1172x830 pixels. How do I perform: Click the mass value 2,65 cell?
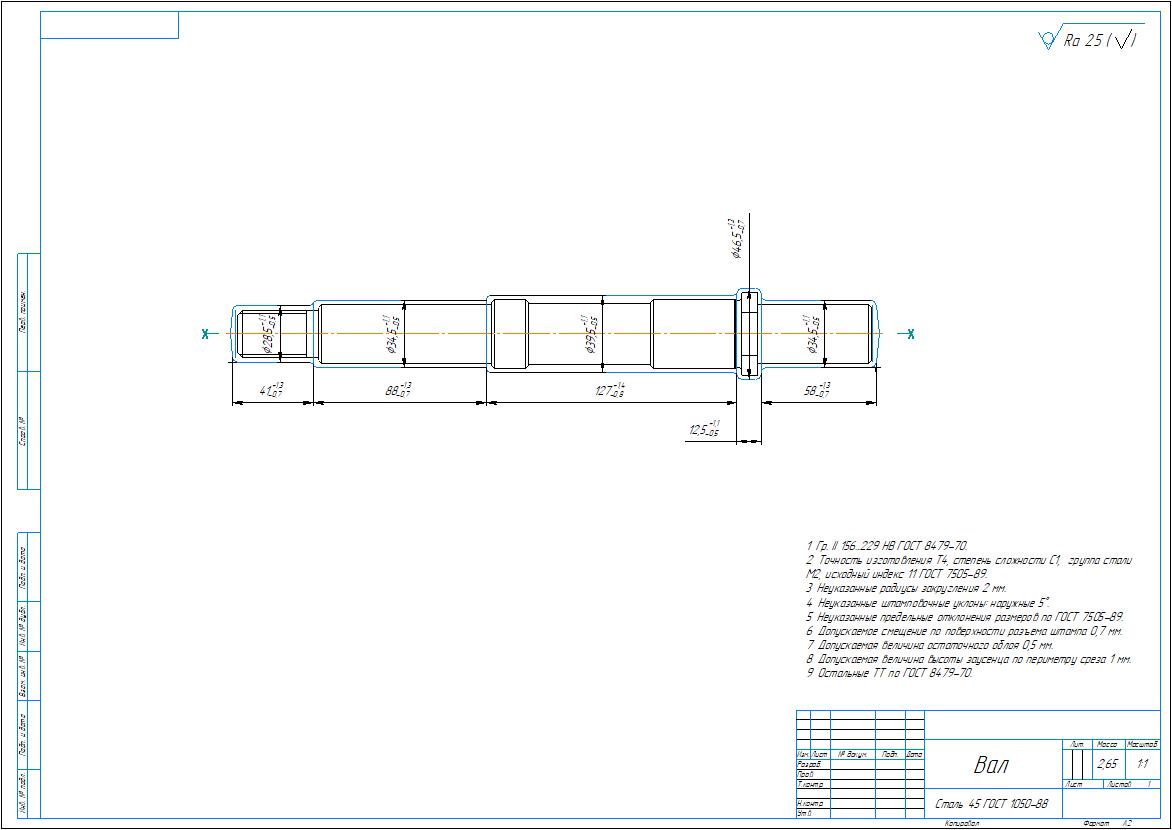1106,764
